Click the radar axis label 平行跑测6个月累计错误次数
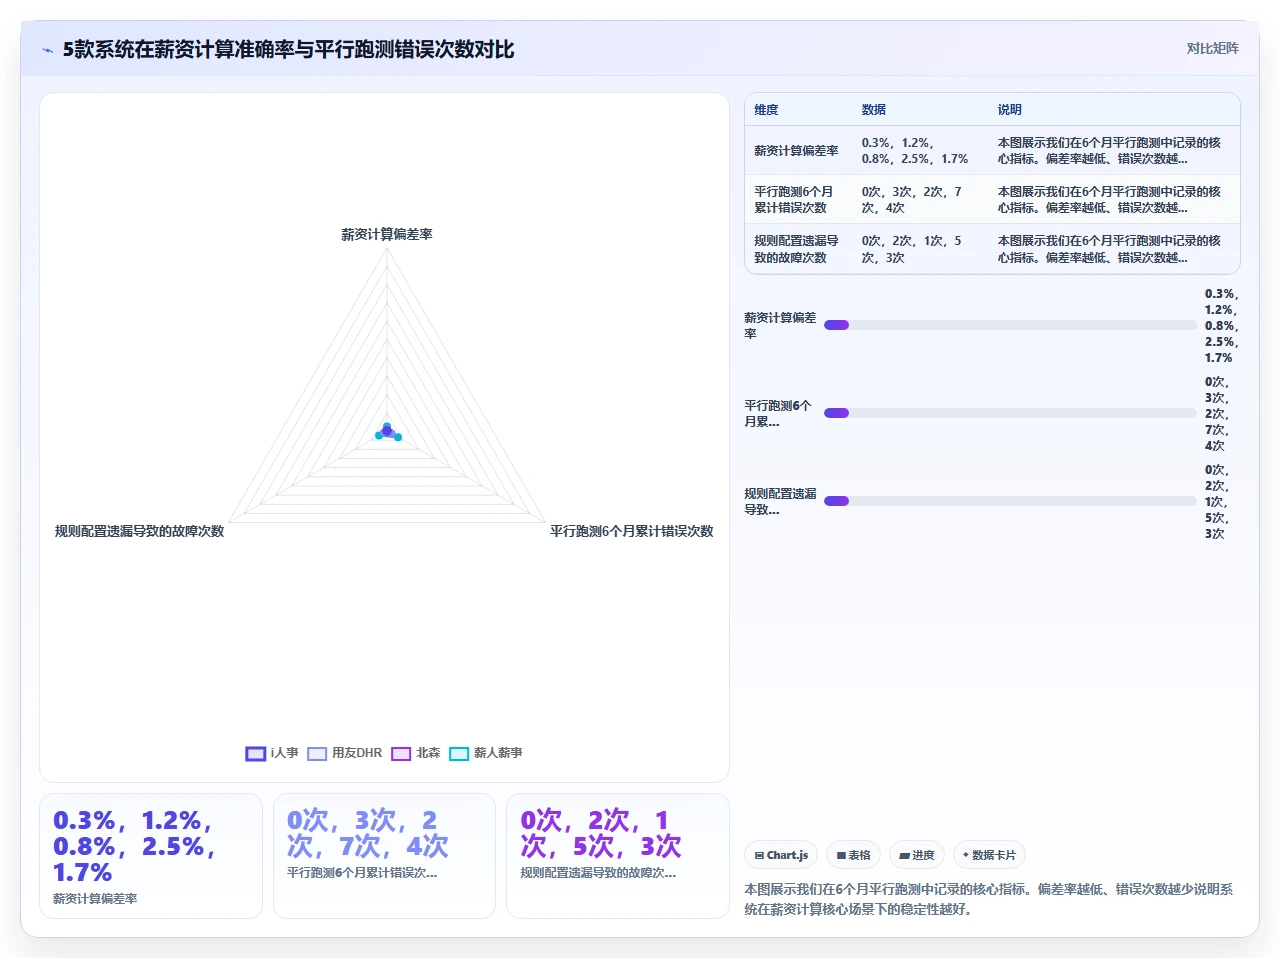Image resolution: width=1280 pixels, height=958 pixels. (x=632, y=532)
